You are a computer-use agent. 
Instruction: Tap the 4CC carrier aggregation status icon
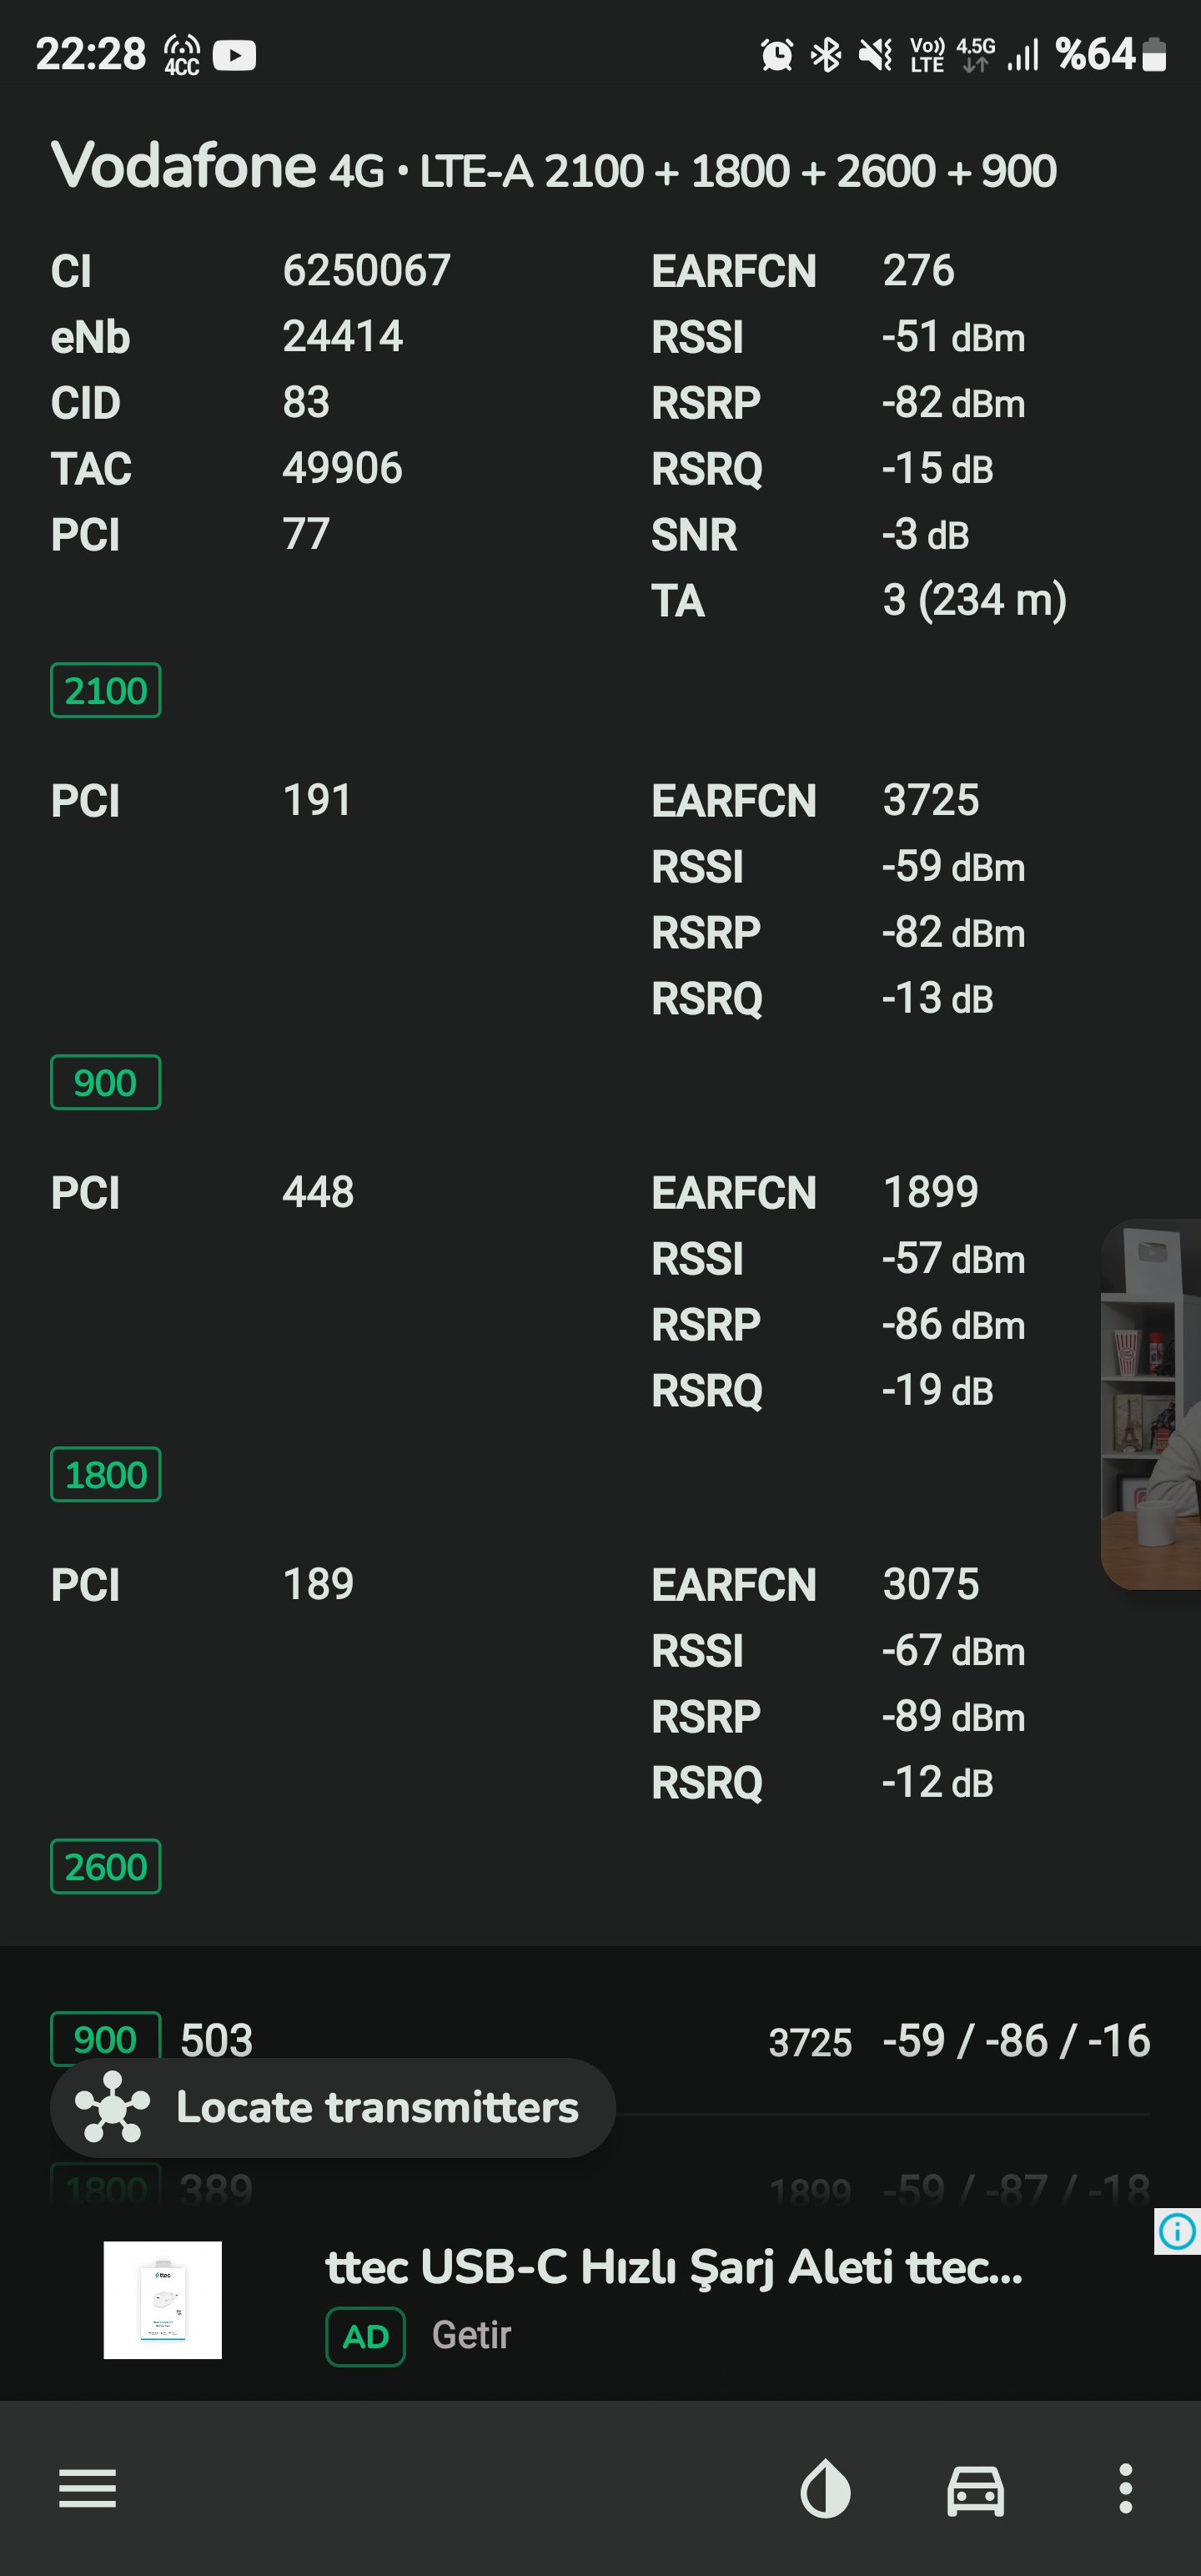[x=182, y=55]
